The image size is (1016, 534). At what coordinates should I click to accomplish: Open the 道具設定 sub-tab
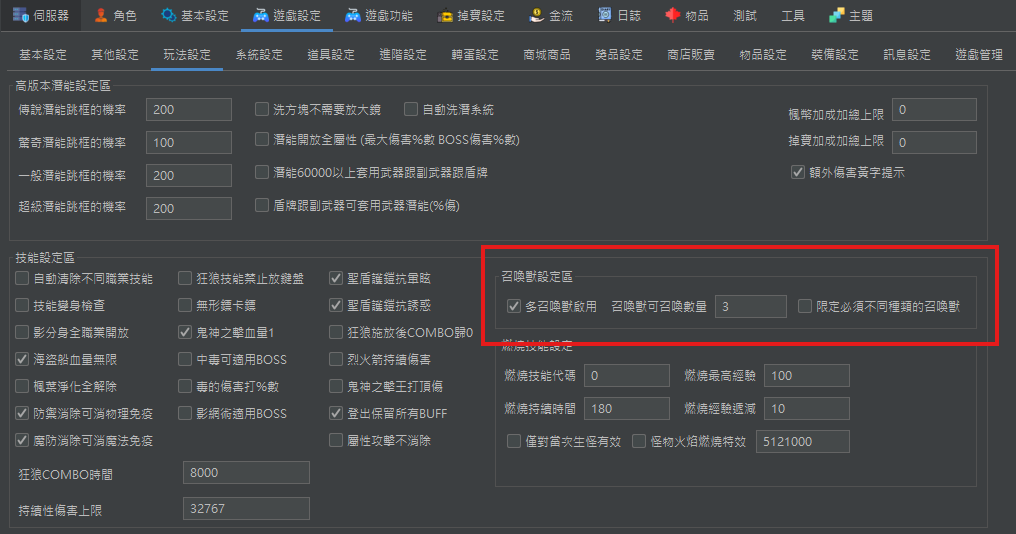(x=330, y=54)
